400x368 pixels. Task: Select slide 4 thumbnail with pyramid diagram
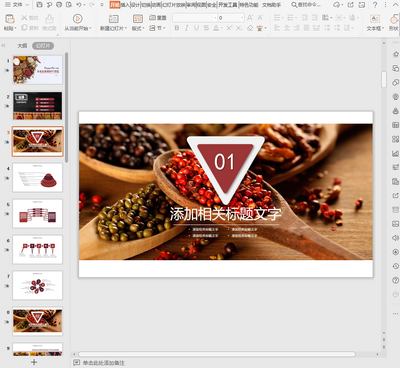point(37,178)
